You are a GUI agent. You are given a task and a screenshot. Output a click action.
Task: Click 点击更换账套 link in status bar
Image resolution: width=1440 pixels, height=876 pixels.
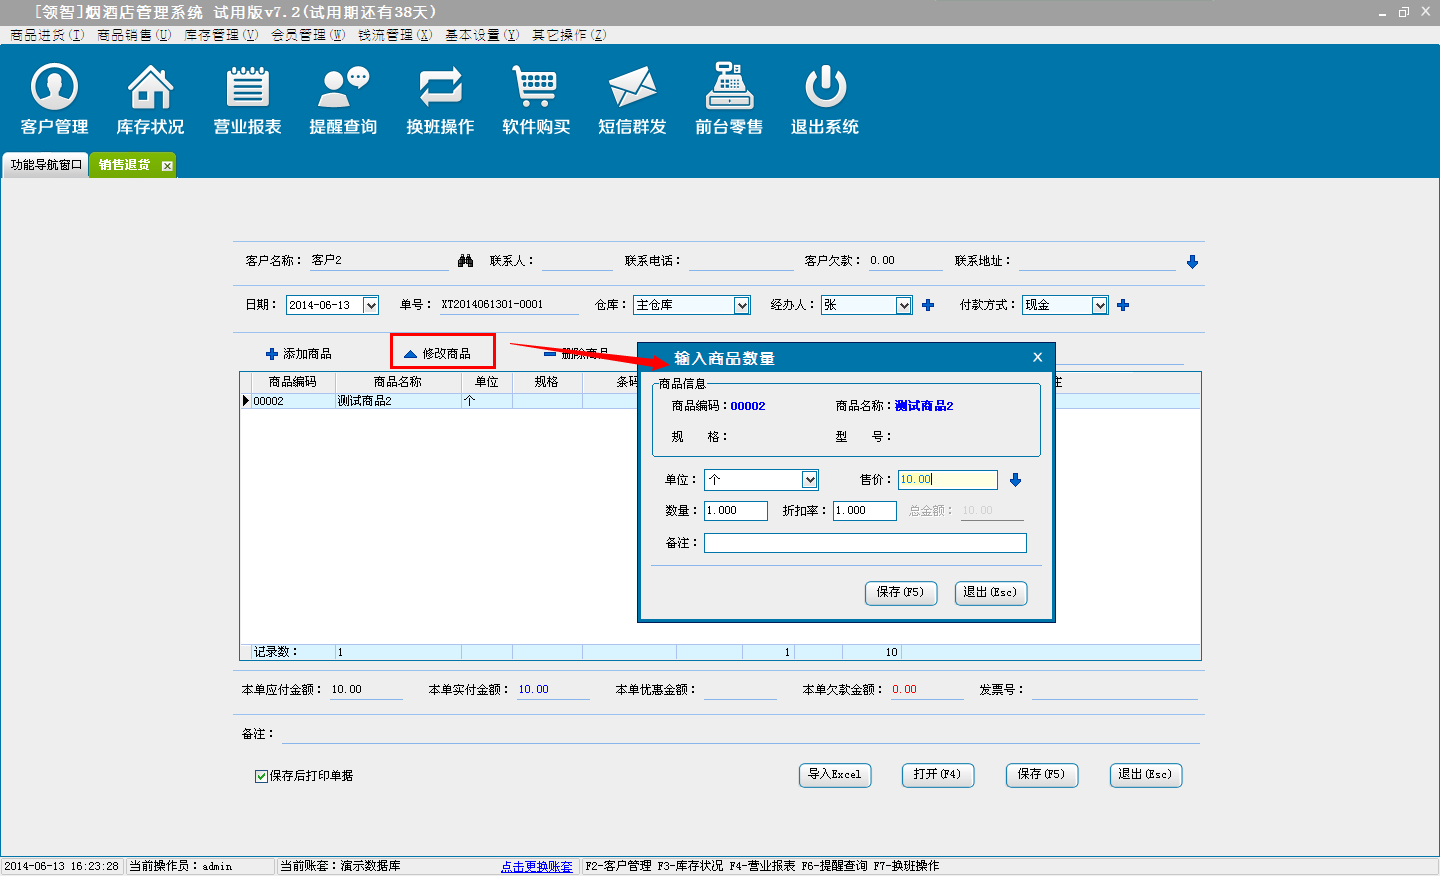tap(536, 866)
